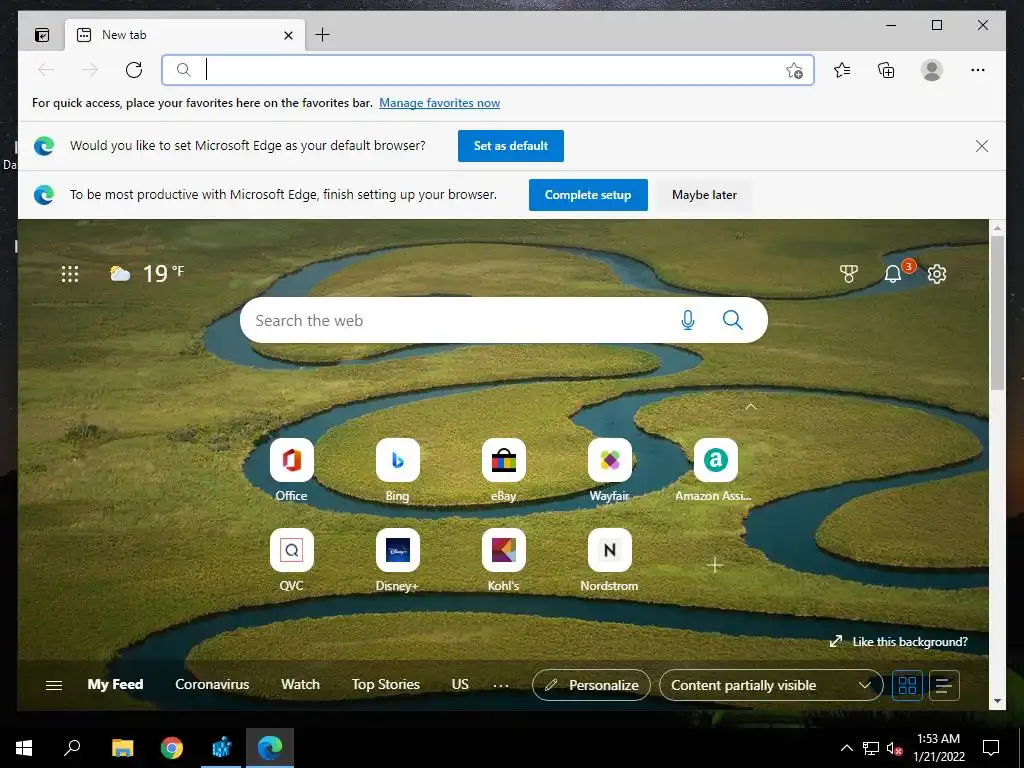Add this page to favorites star icon
Image resolution: width=1024 pixels, height=768 pixels.
click(794, 71)
